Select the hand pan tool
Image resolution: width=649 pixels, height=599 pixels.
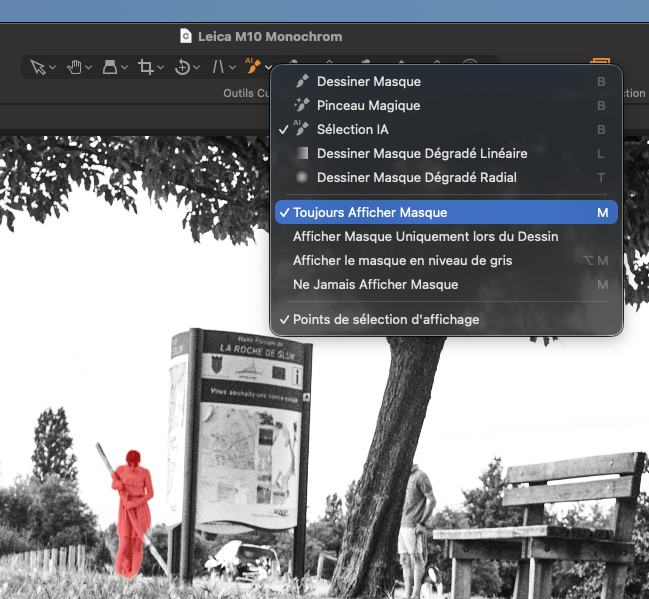pos(74,67)
